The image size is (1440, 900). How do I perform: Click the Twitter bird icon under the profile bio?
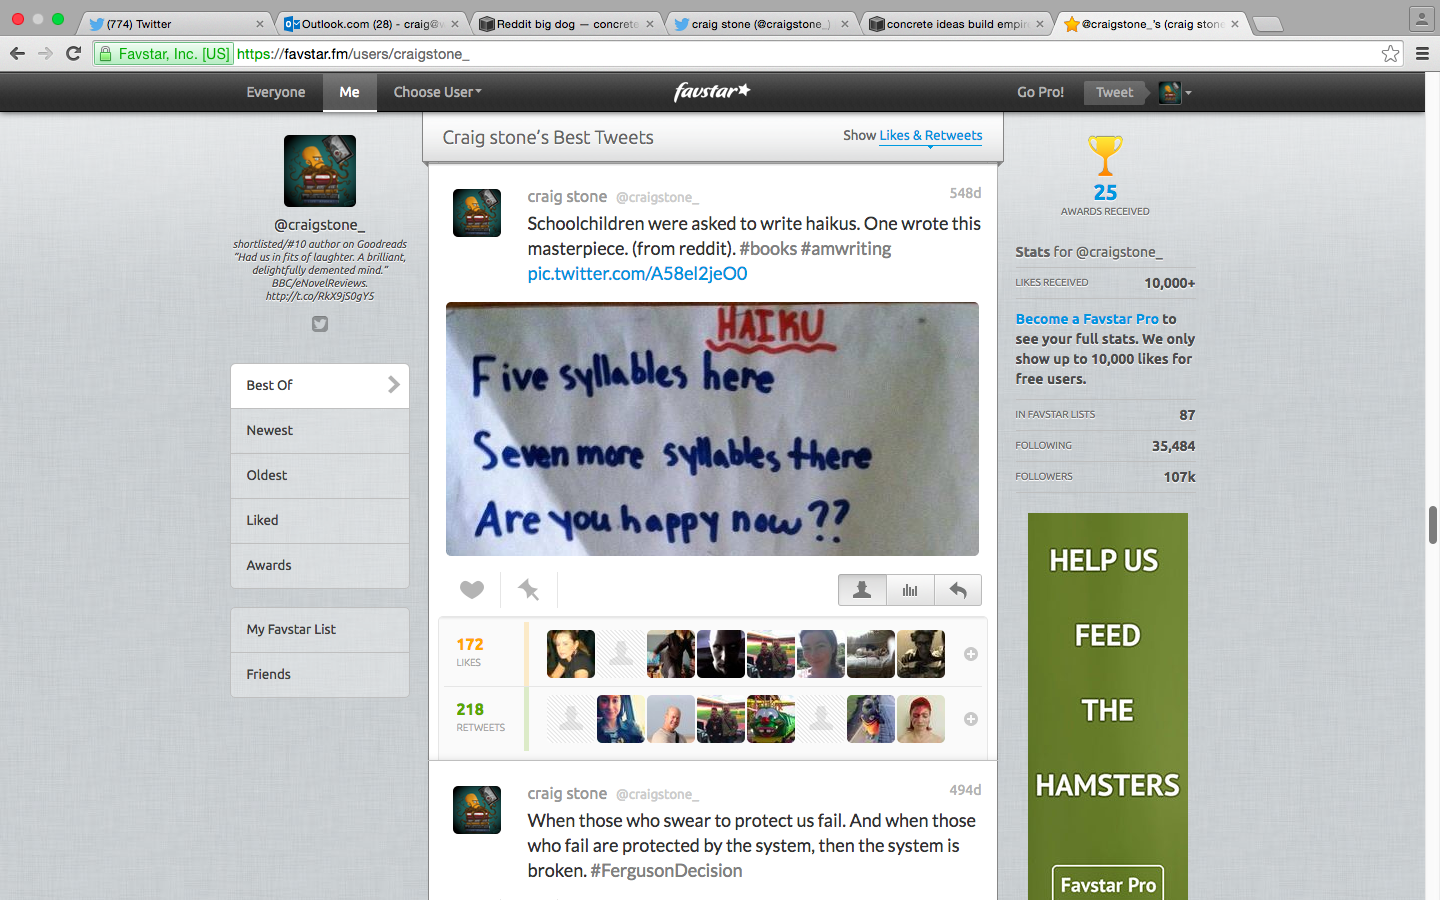pos(320,324)
